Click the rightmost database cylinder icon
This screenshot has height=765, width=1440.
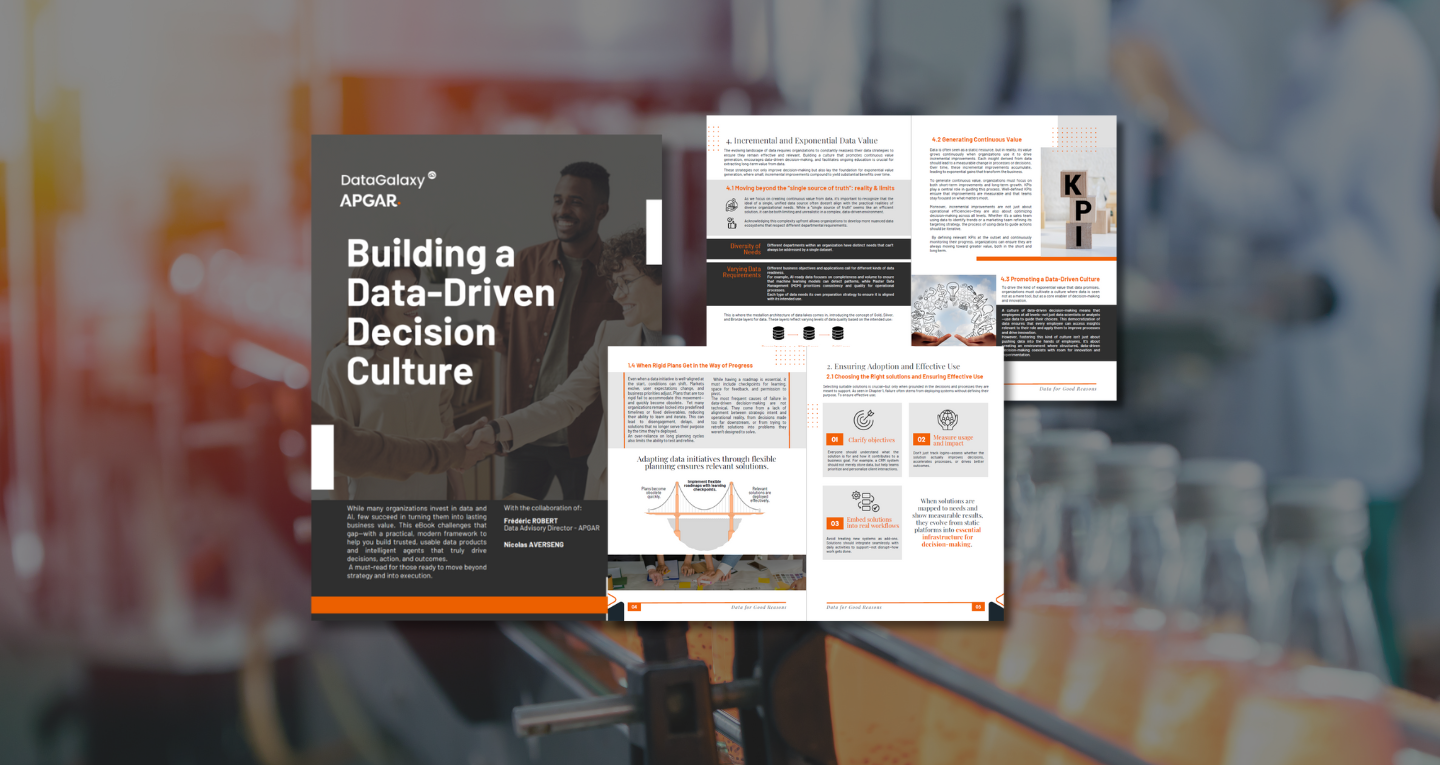(838, 332)
